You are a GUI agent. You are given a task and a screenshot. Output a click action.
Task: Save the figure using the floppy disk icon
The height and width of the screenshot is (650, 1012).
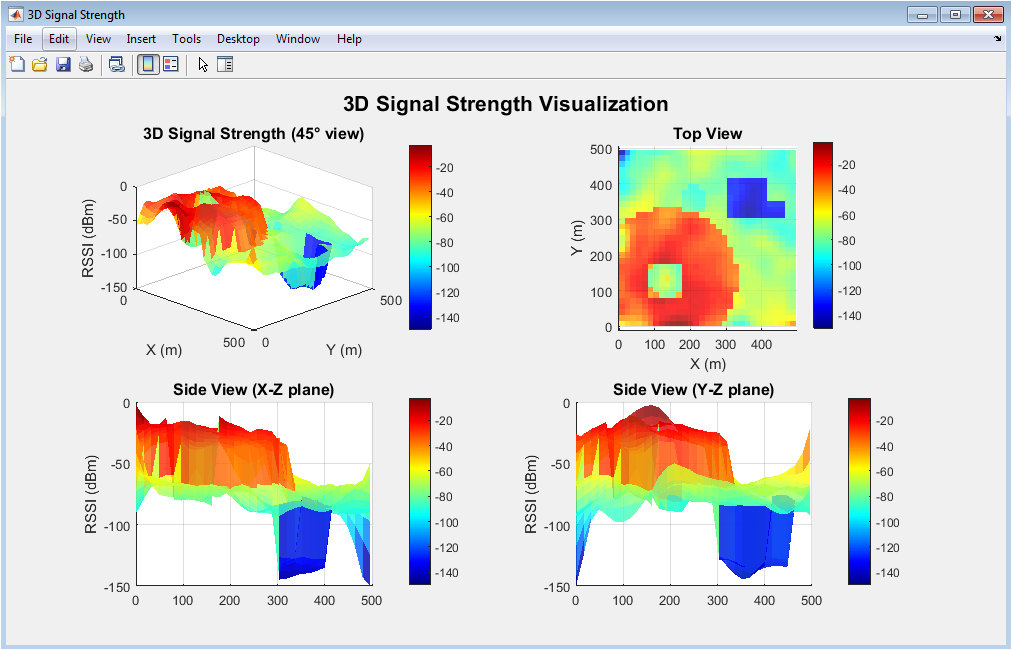(x=63, y=65)
